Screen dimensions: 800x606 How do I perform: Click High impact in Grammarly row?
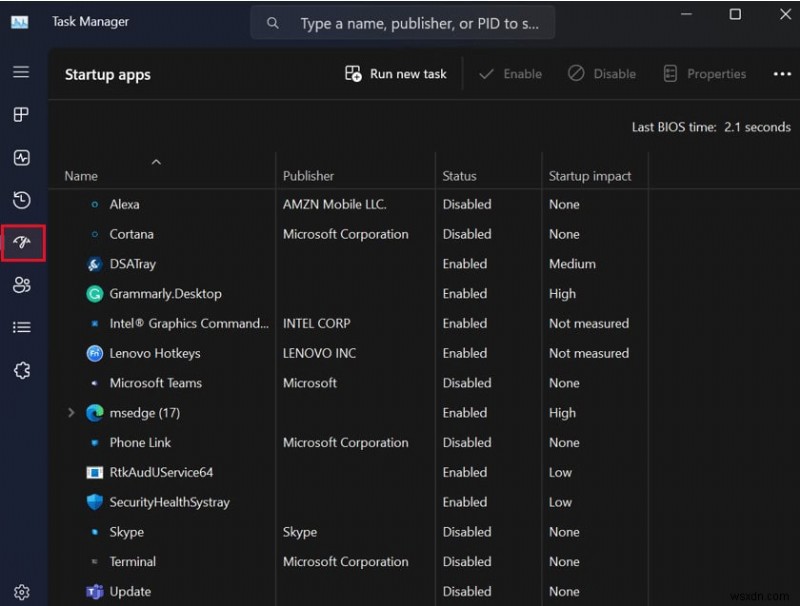pos(562,294)
